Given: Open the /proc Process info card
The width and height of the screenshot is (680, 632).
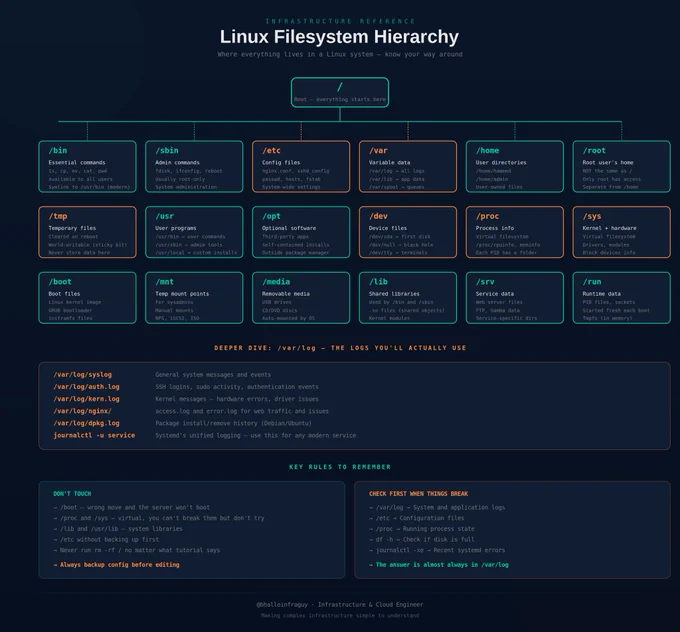Looking at the screenshot, I should coord(515,232).
